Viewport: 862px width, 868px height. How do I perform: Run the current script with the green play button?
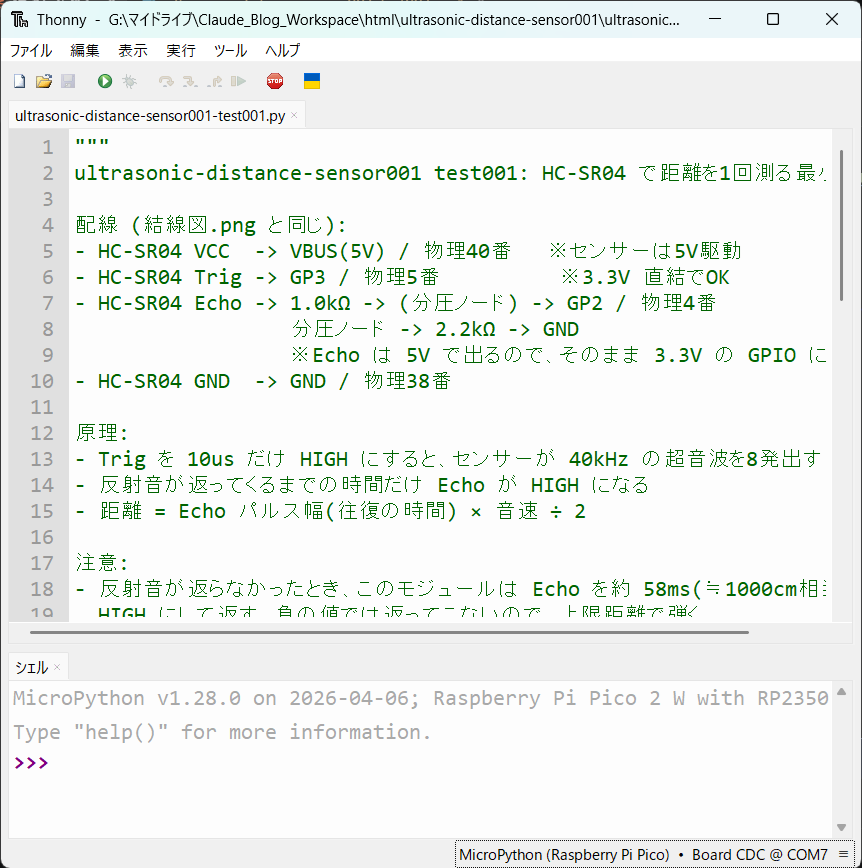(x=105, y=81)
